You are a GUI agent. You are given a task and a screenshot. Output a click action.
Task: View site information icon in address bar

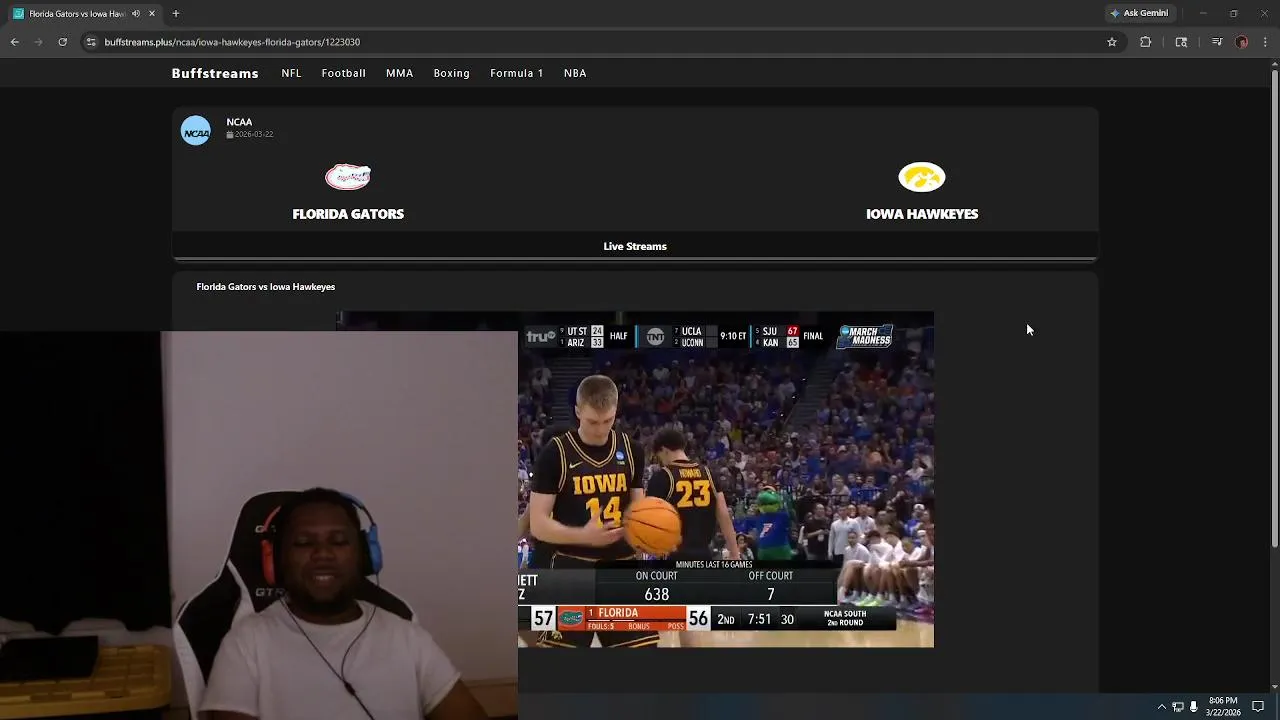pyautogui.click(x=91, y=42)
